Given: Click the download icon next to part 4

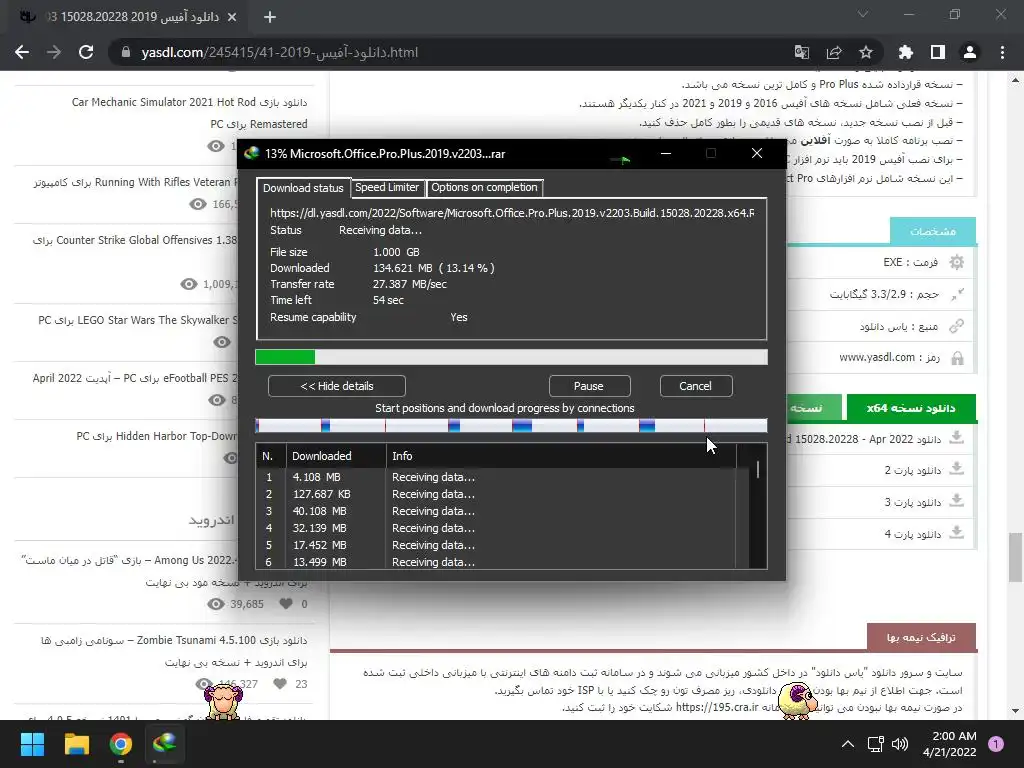Looking at the screenshot, I should [x=957, y=532].
